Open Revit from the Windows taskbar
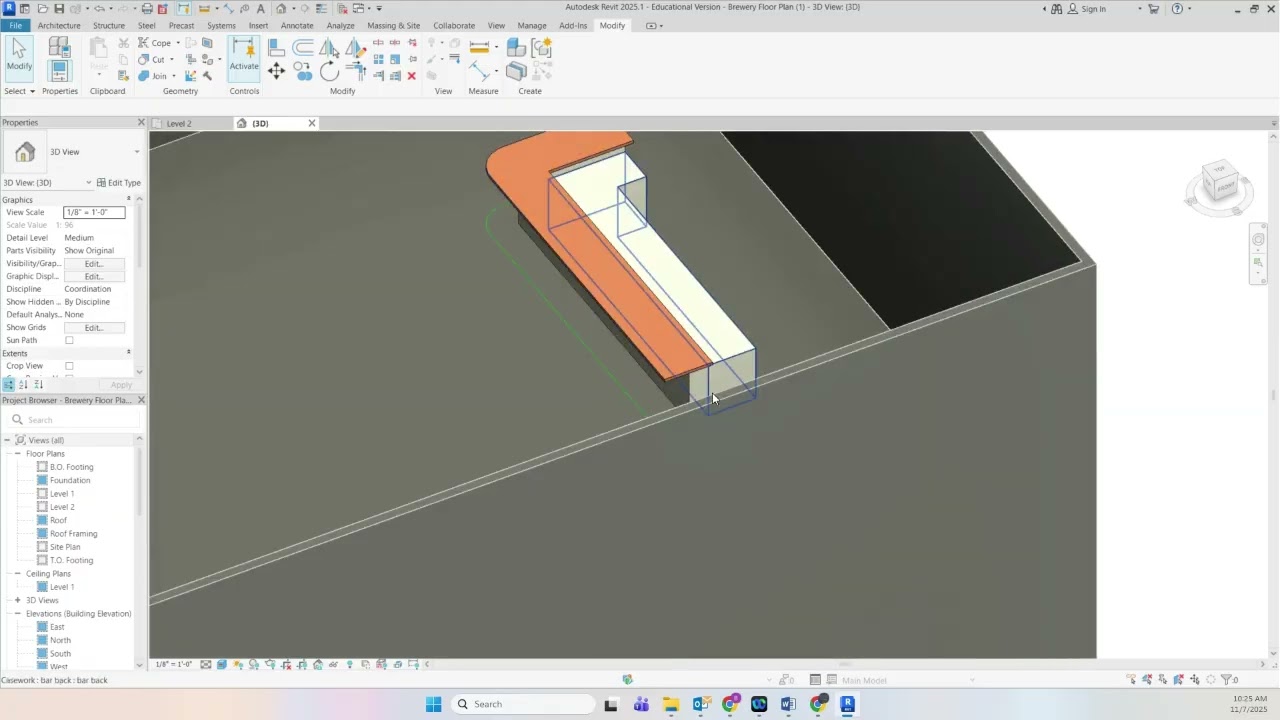This screenshot has width=1280, height=720. (847, 704)
